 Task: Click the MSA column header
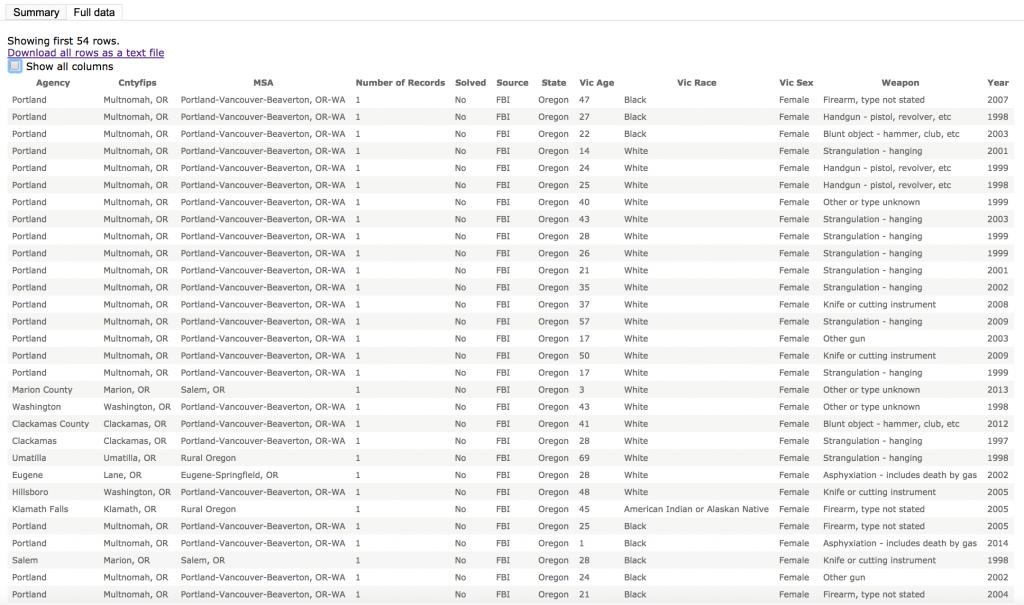[263, 83]
